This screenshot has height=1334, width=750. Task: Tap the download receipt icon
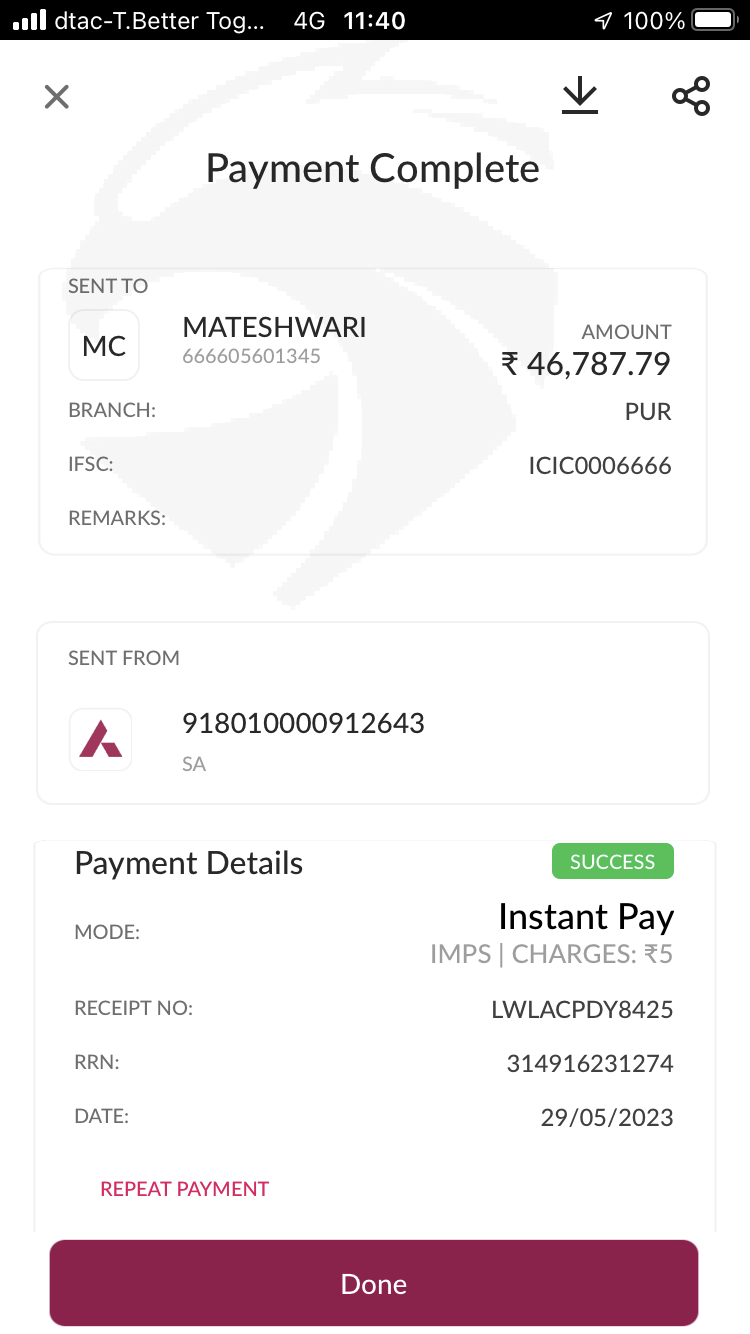tap(579, 96)
